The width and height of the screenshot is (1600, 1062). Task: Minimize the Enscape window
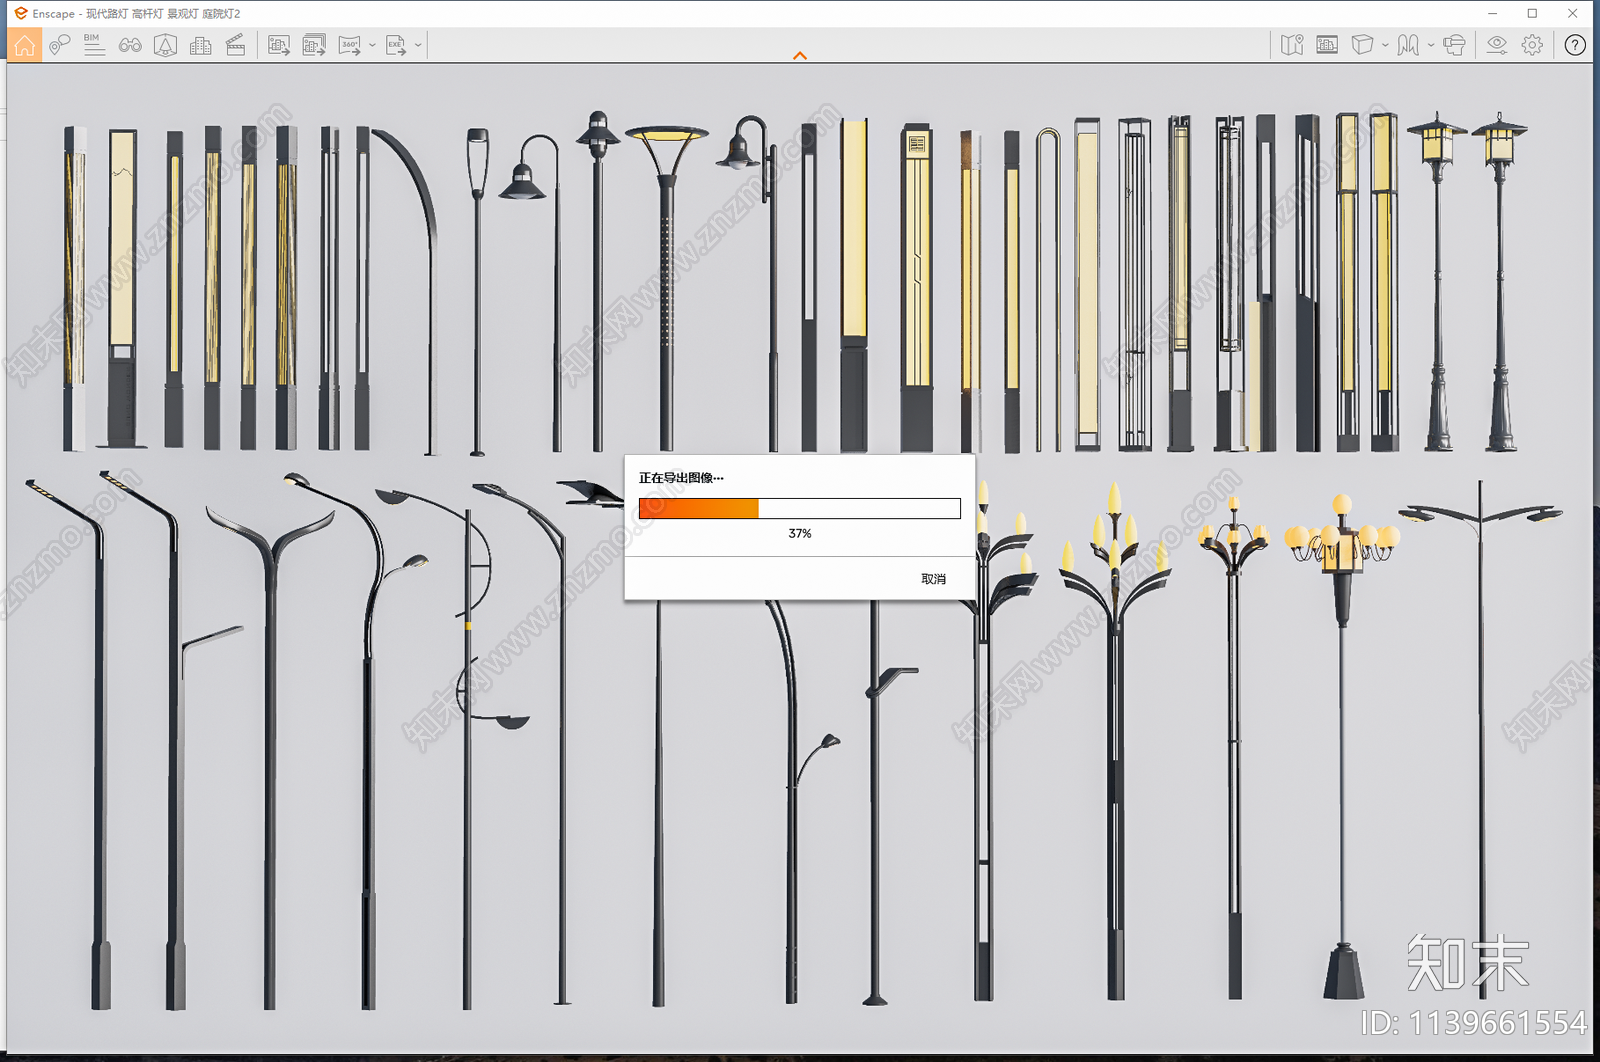coord(1492,14)
